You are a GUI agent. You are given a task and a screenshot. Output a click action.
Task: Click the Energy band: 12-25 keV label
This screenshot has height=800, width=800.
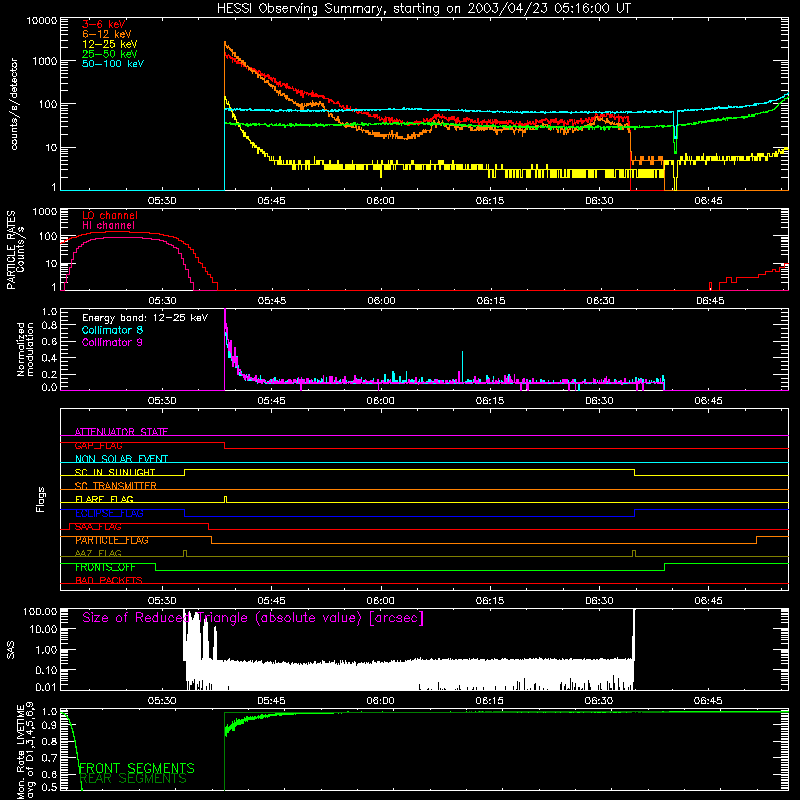(145, 318)
